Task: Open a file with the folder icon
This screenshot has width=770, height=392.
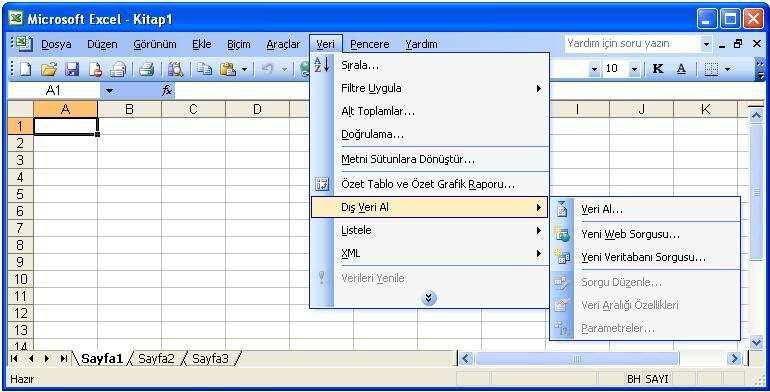Action: coord(49,69)
